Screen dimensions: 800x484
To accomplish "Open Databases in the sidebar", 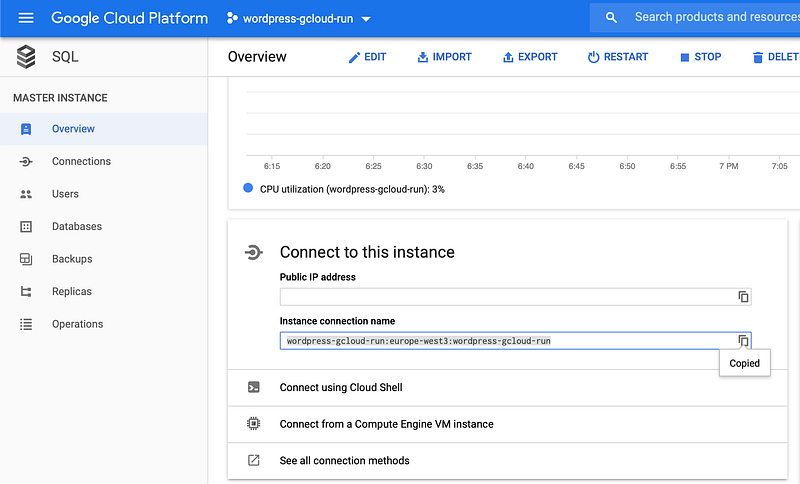I will pyautogui.click(x=104, y=227).
